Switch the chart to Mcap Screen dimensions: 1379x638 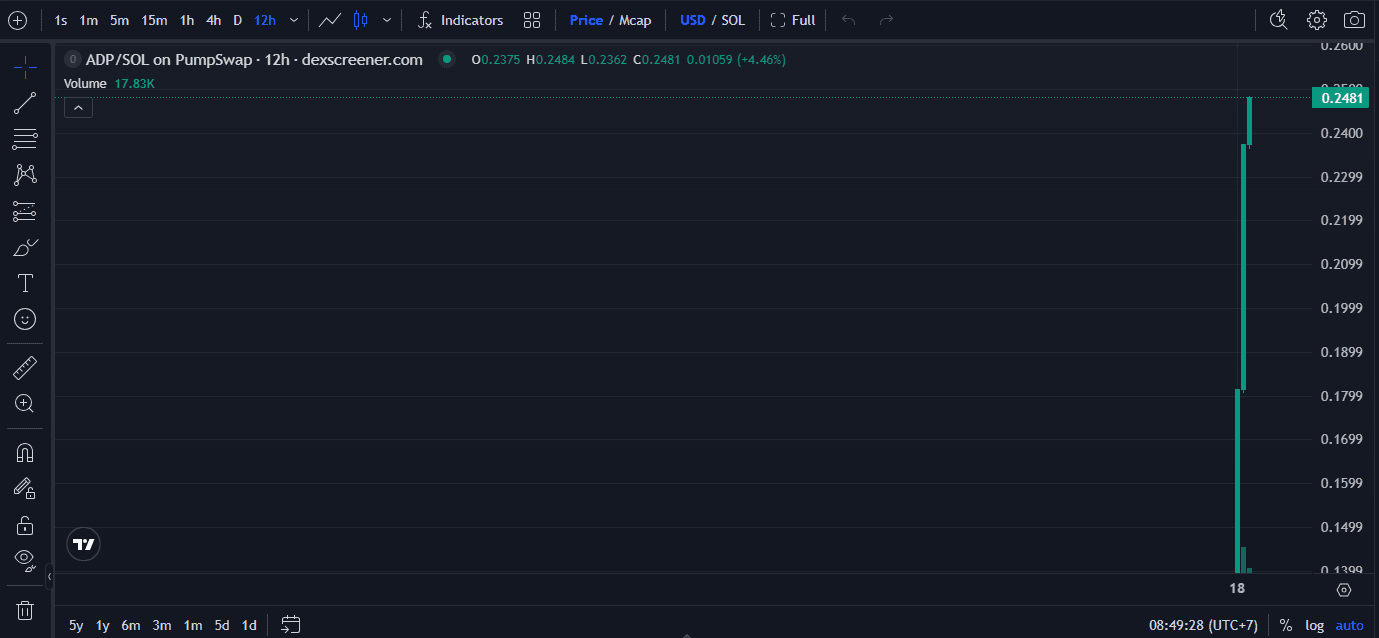635,20
